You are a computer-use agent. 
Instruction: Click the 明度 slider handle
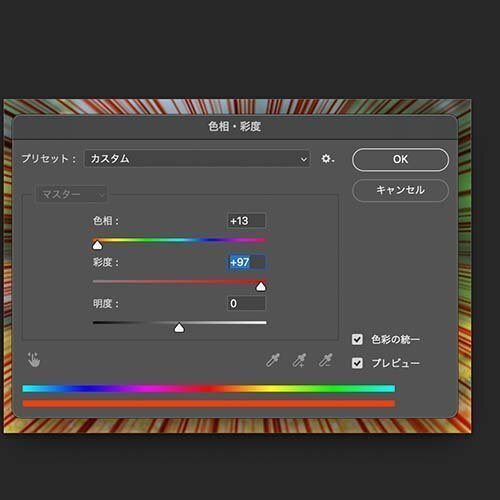[179, 328]
